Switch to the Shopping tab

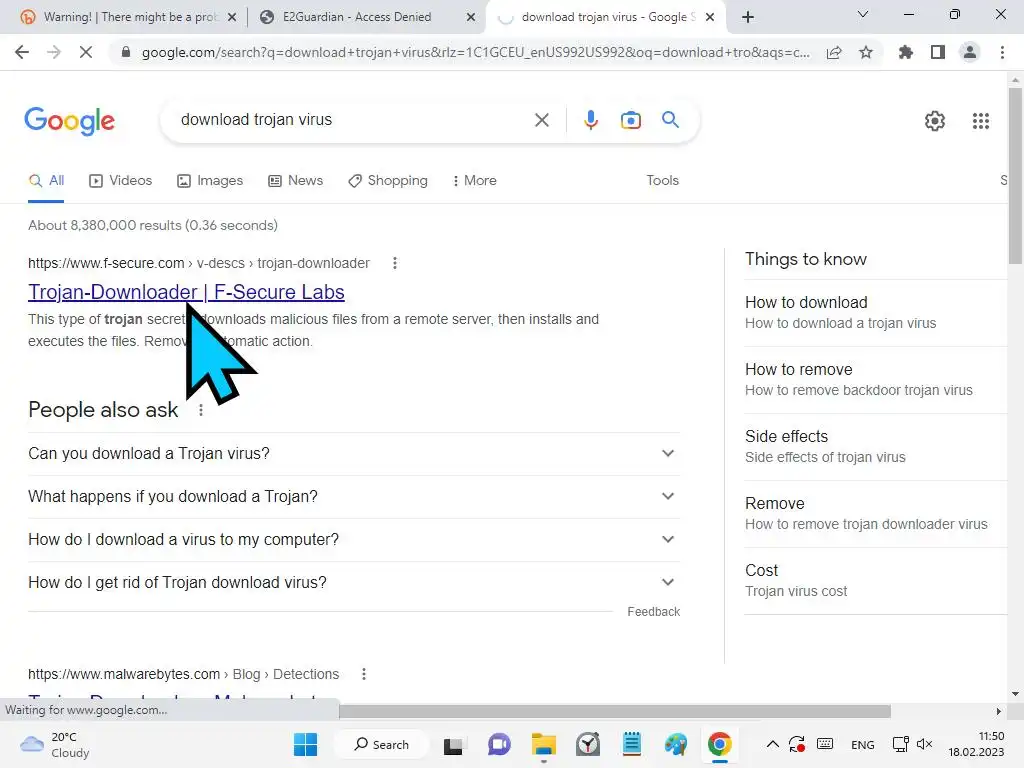point(388,181)
